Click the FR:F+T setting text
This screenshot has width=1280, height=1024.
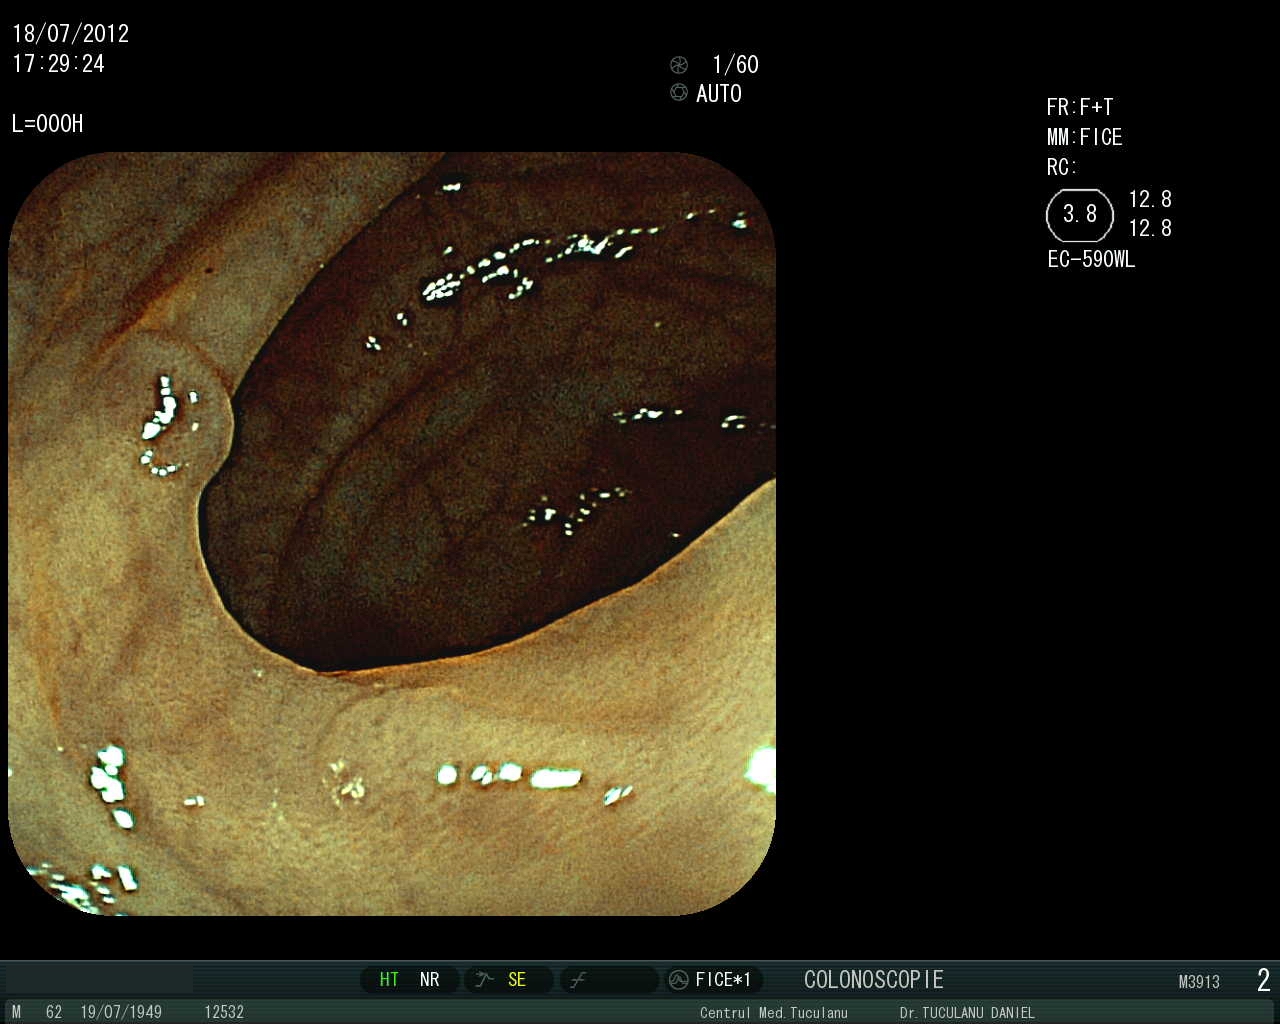1080,107
